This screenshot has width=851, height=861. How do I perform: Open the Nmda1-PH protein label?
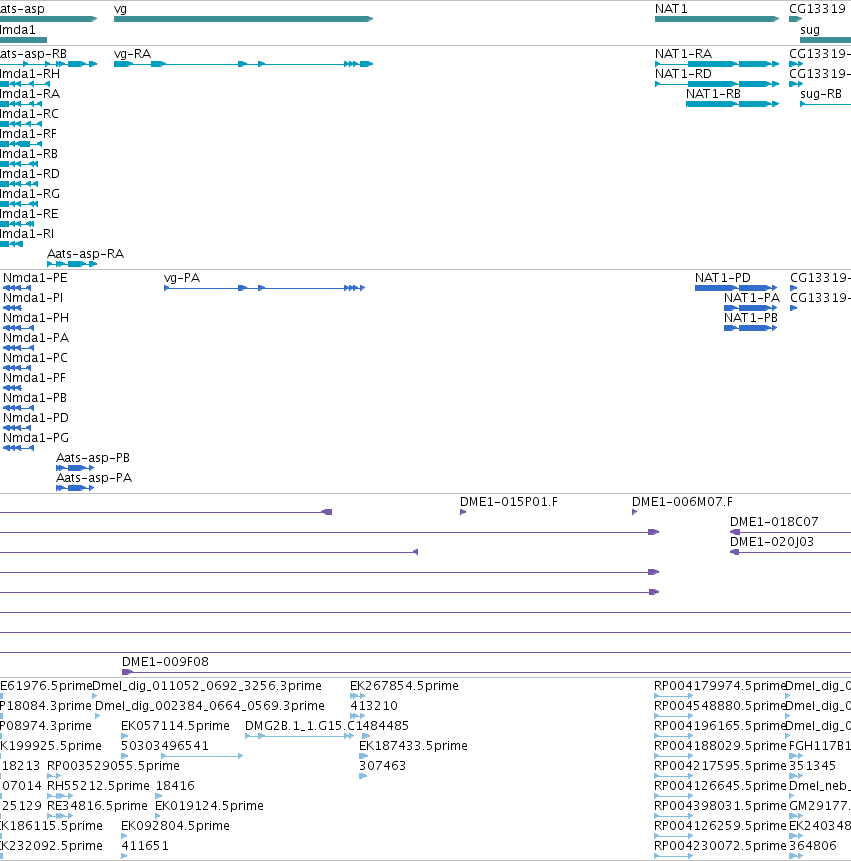36,318
